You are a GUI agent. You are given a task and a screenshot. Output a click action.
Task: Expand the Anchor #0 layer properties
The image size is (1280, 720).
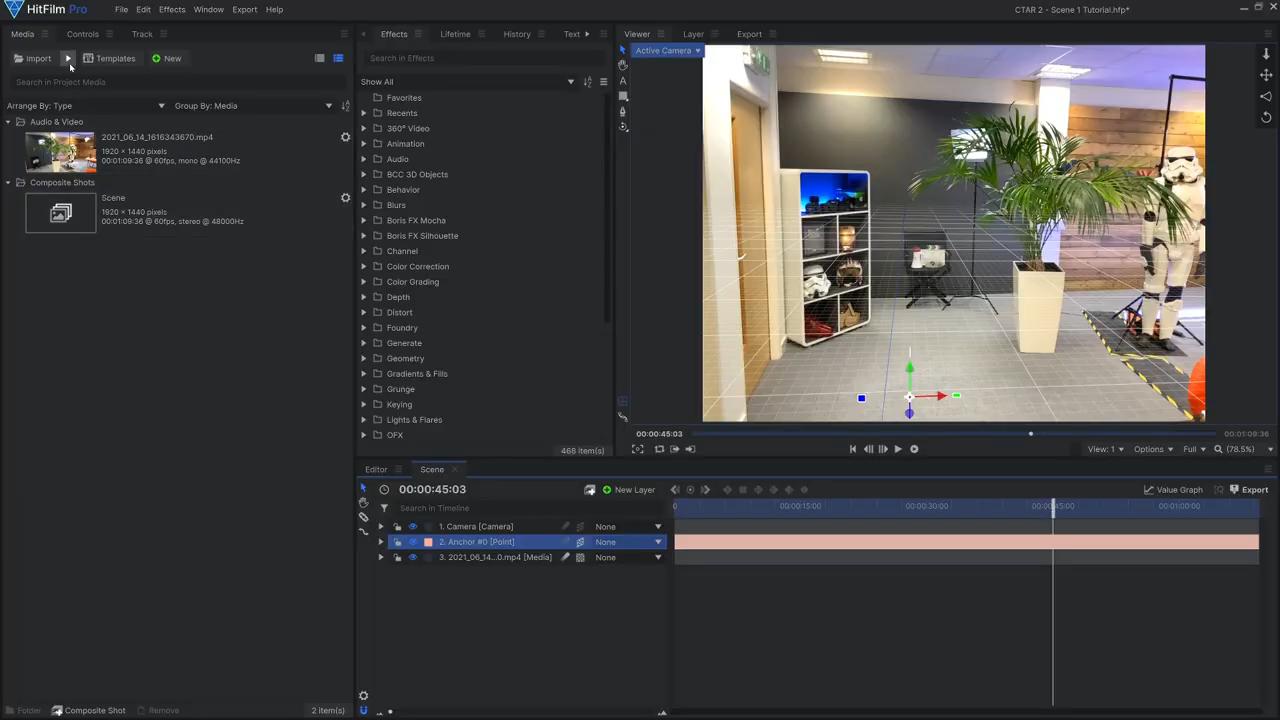(x=380, y=542)
